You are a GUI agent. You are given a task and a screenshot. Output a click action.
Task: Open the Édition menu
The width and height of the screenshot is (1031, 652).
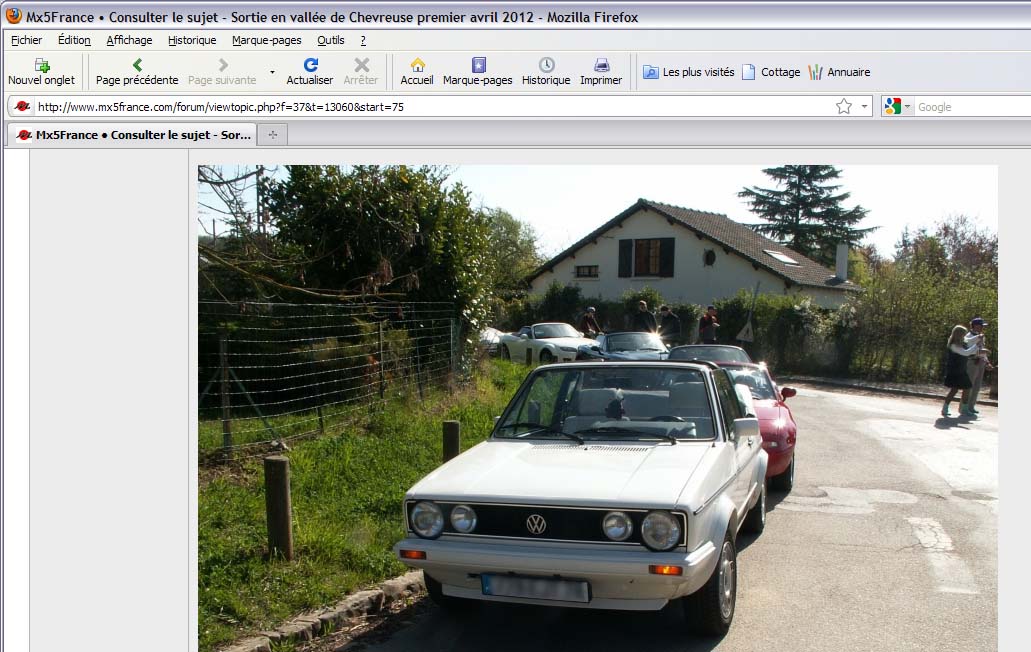pyautogui.click(x=74, y=40)
